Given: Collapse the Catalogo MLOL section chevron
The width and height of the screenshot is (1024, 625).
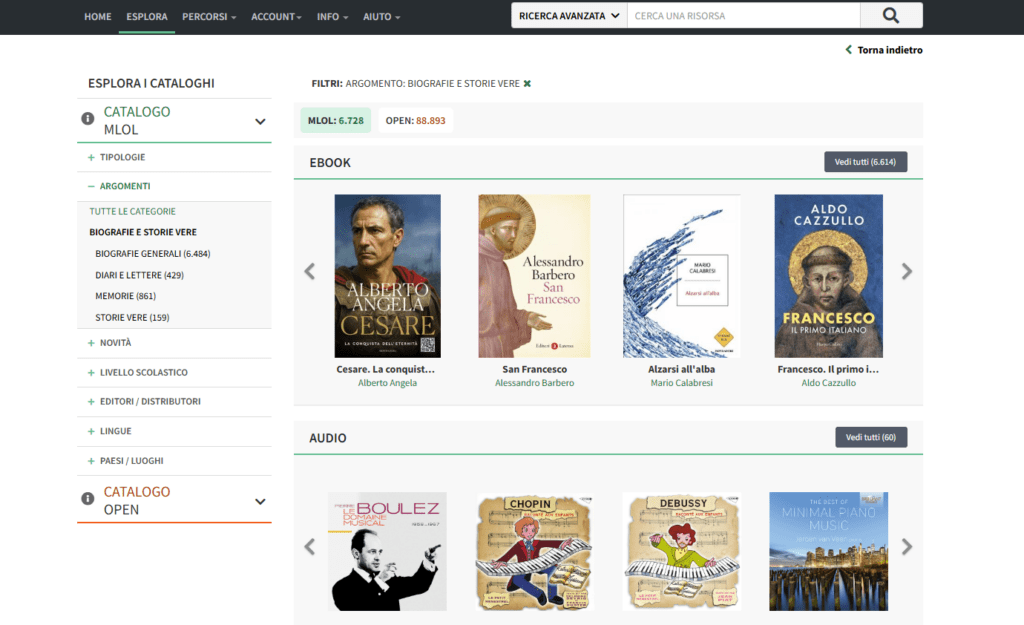Looking at the screenshot, I should click(x=260, y=121).
